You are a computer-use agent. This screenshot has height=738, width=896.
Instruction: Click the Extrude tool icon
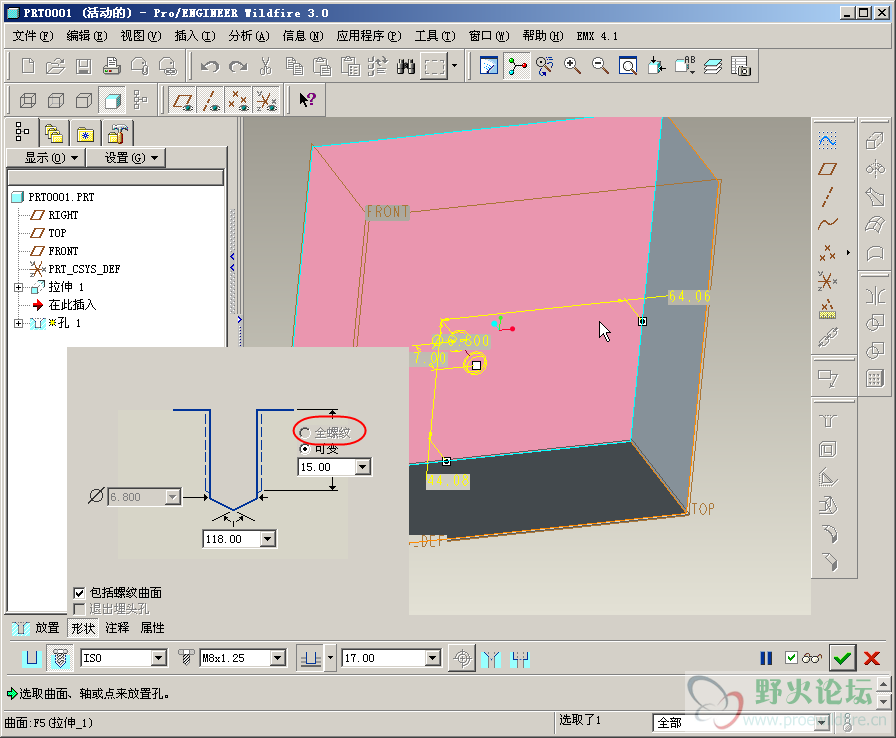(875, 141)
